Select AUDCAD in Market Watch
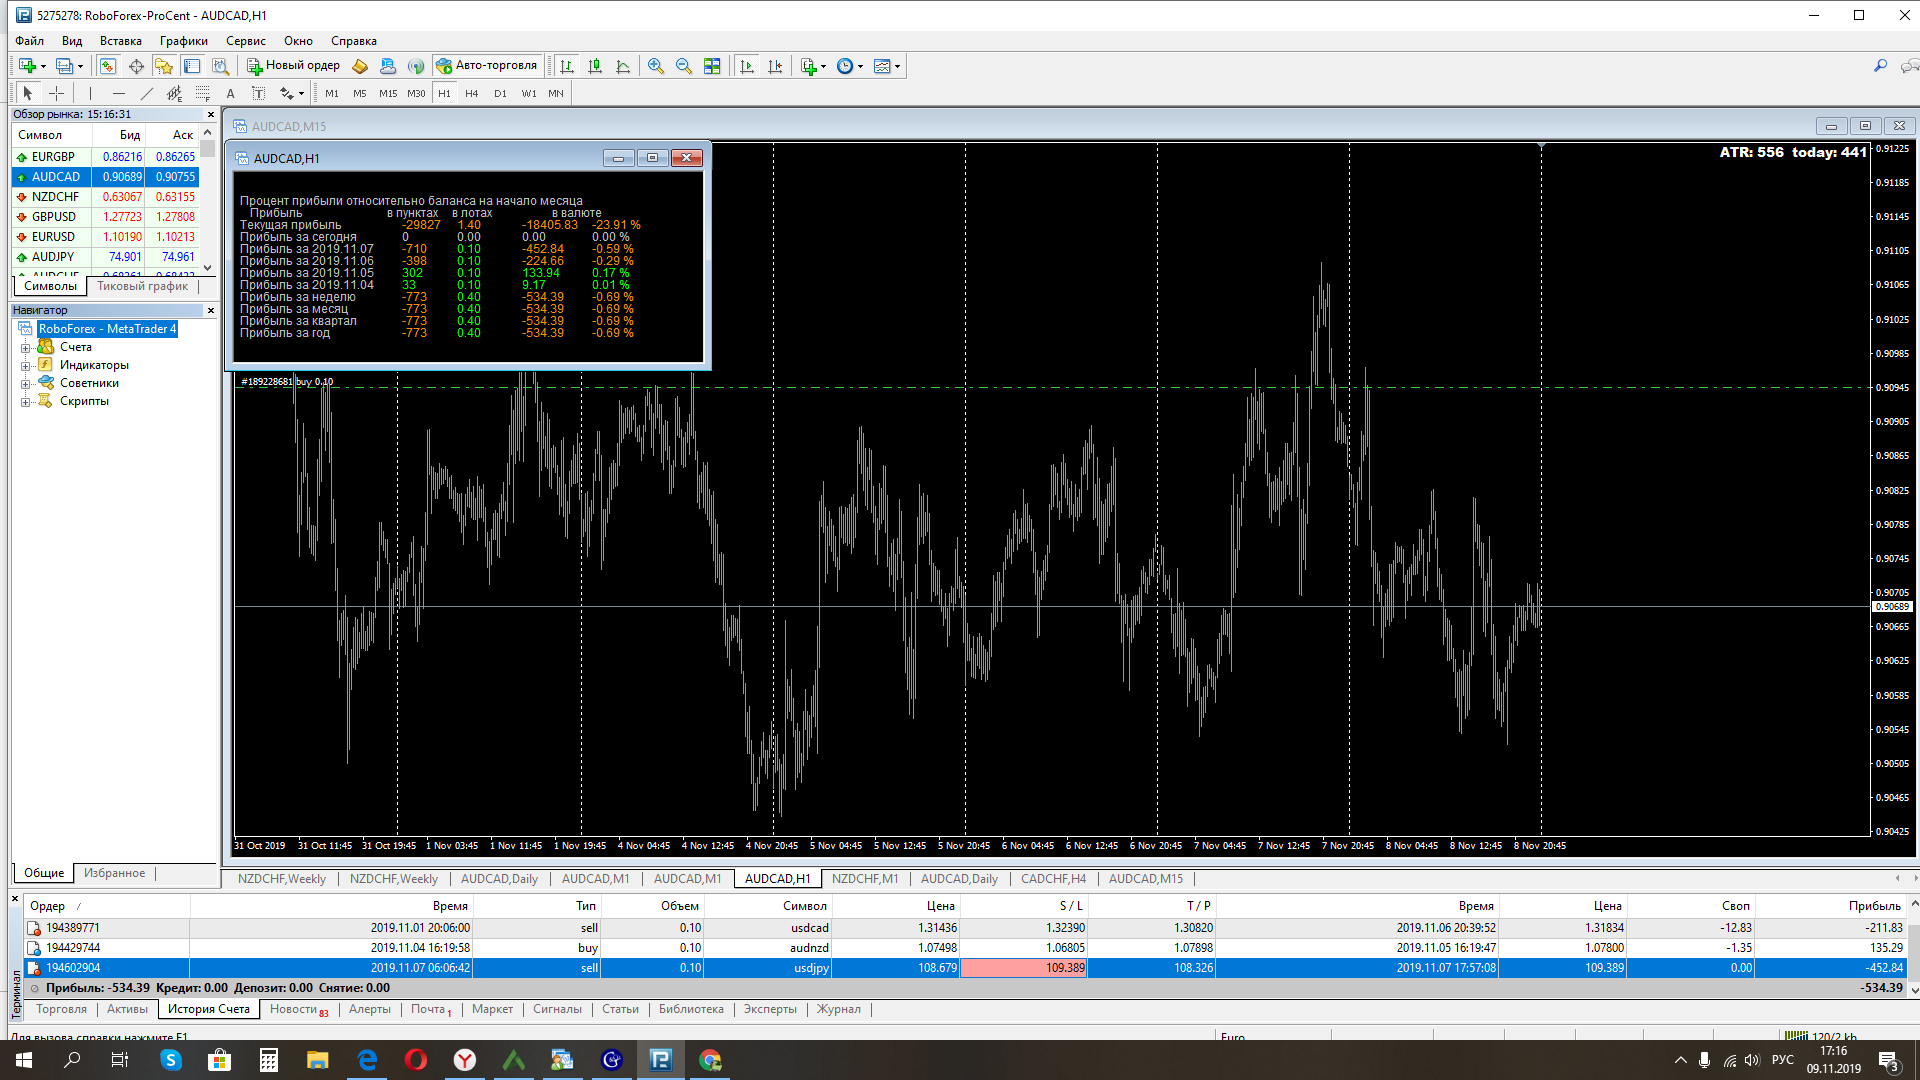 click(105, 177)
